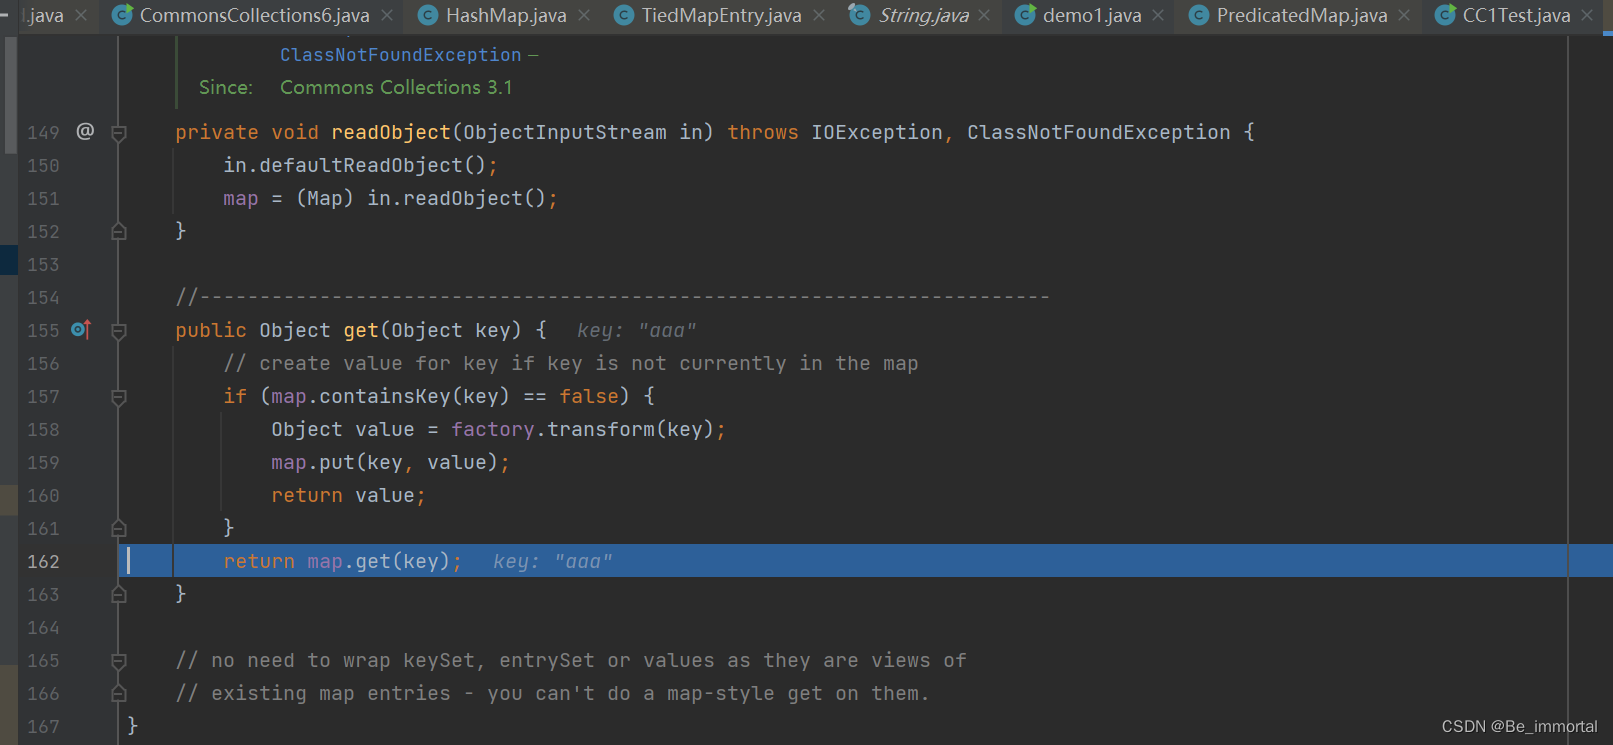
Task: Close the TiedMapEntry.java tab
Action: 819,15
